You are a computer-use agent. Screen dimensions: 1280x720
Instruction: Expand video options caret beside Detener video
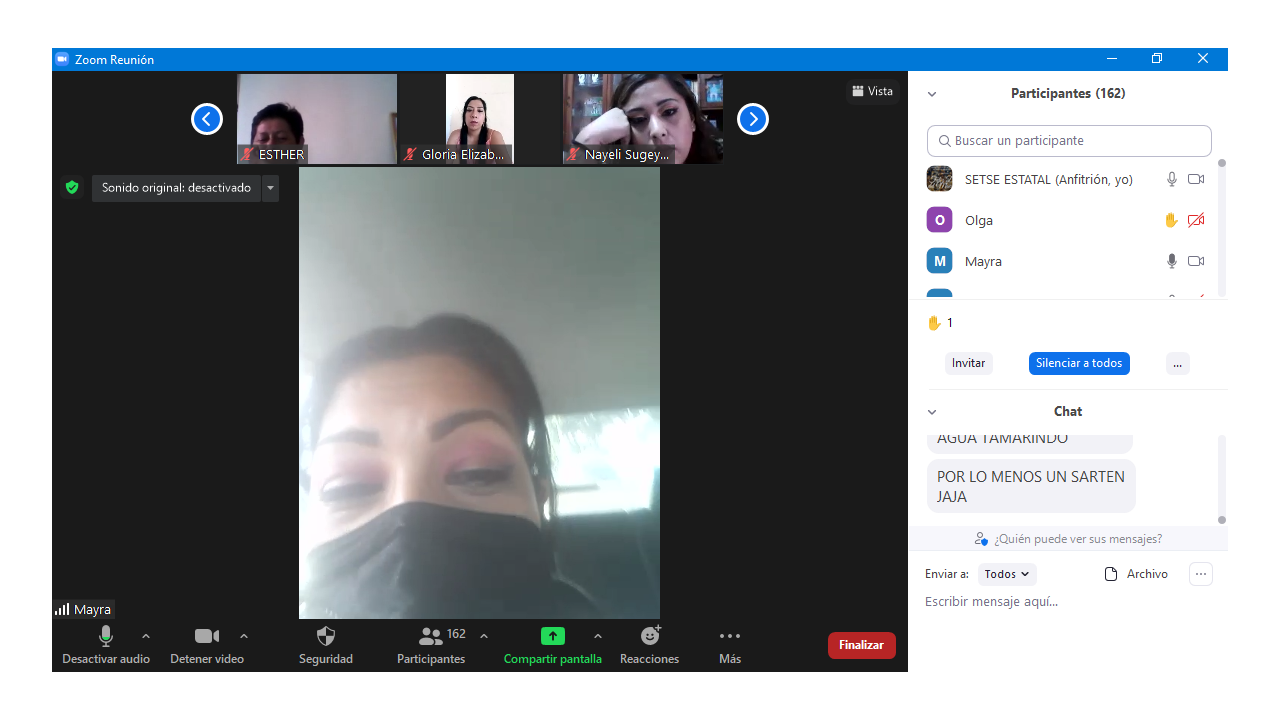pos(244,636)
